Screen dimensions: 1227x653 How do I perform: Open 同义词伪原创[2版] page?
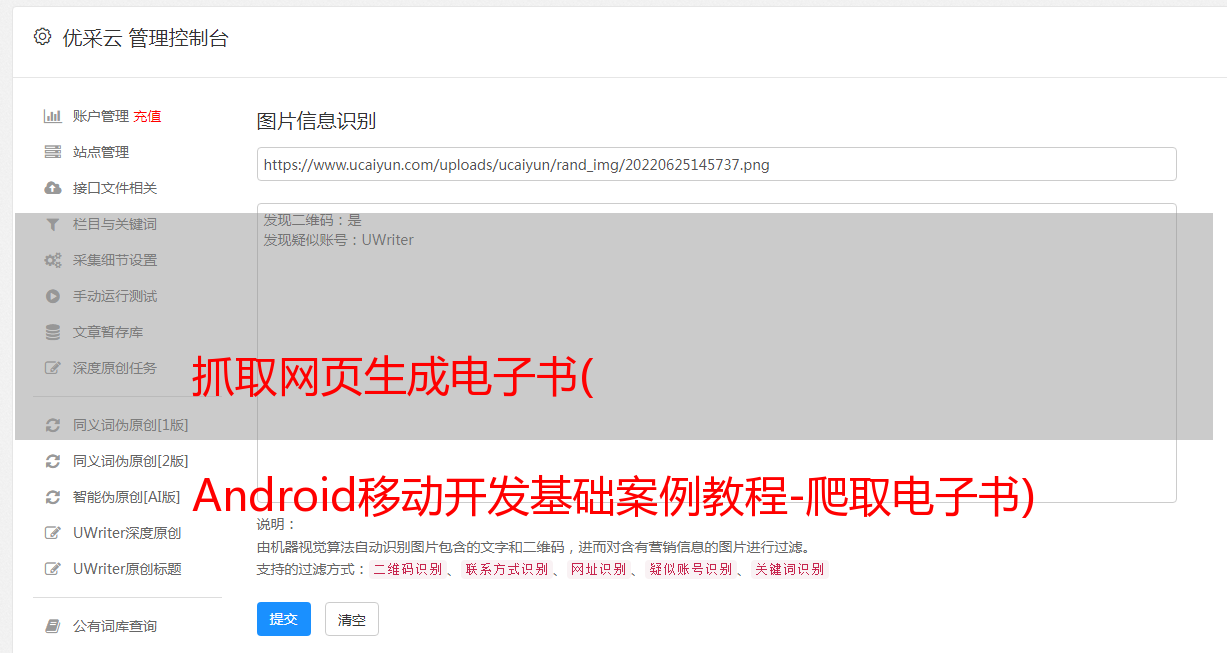pyautogui.click(x=130, y=461)
